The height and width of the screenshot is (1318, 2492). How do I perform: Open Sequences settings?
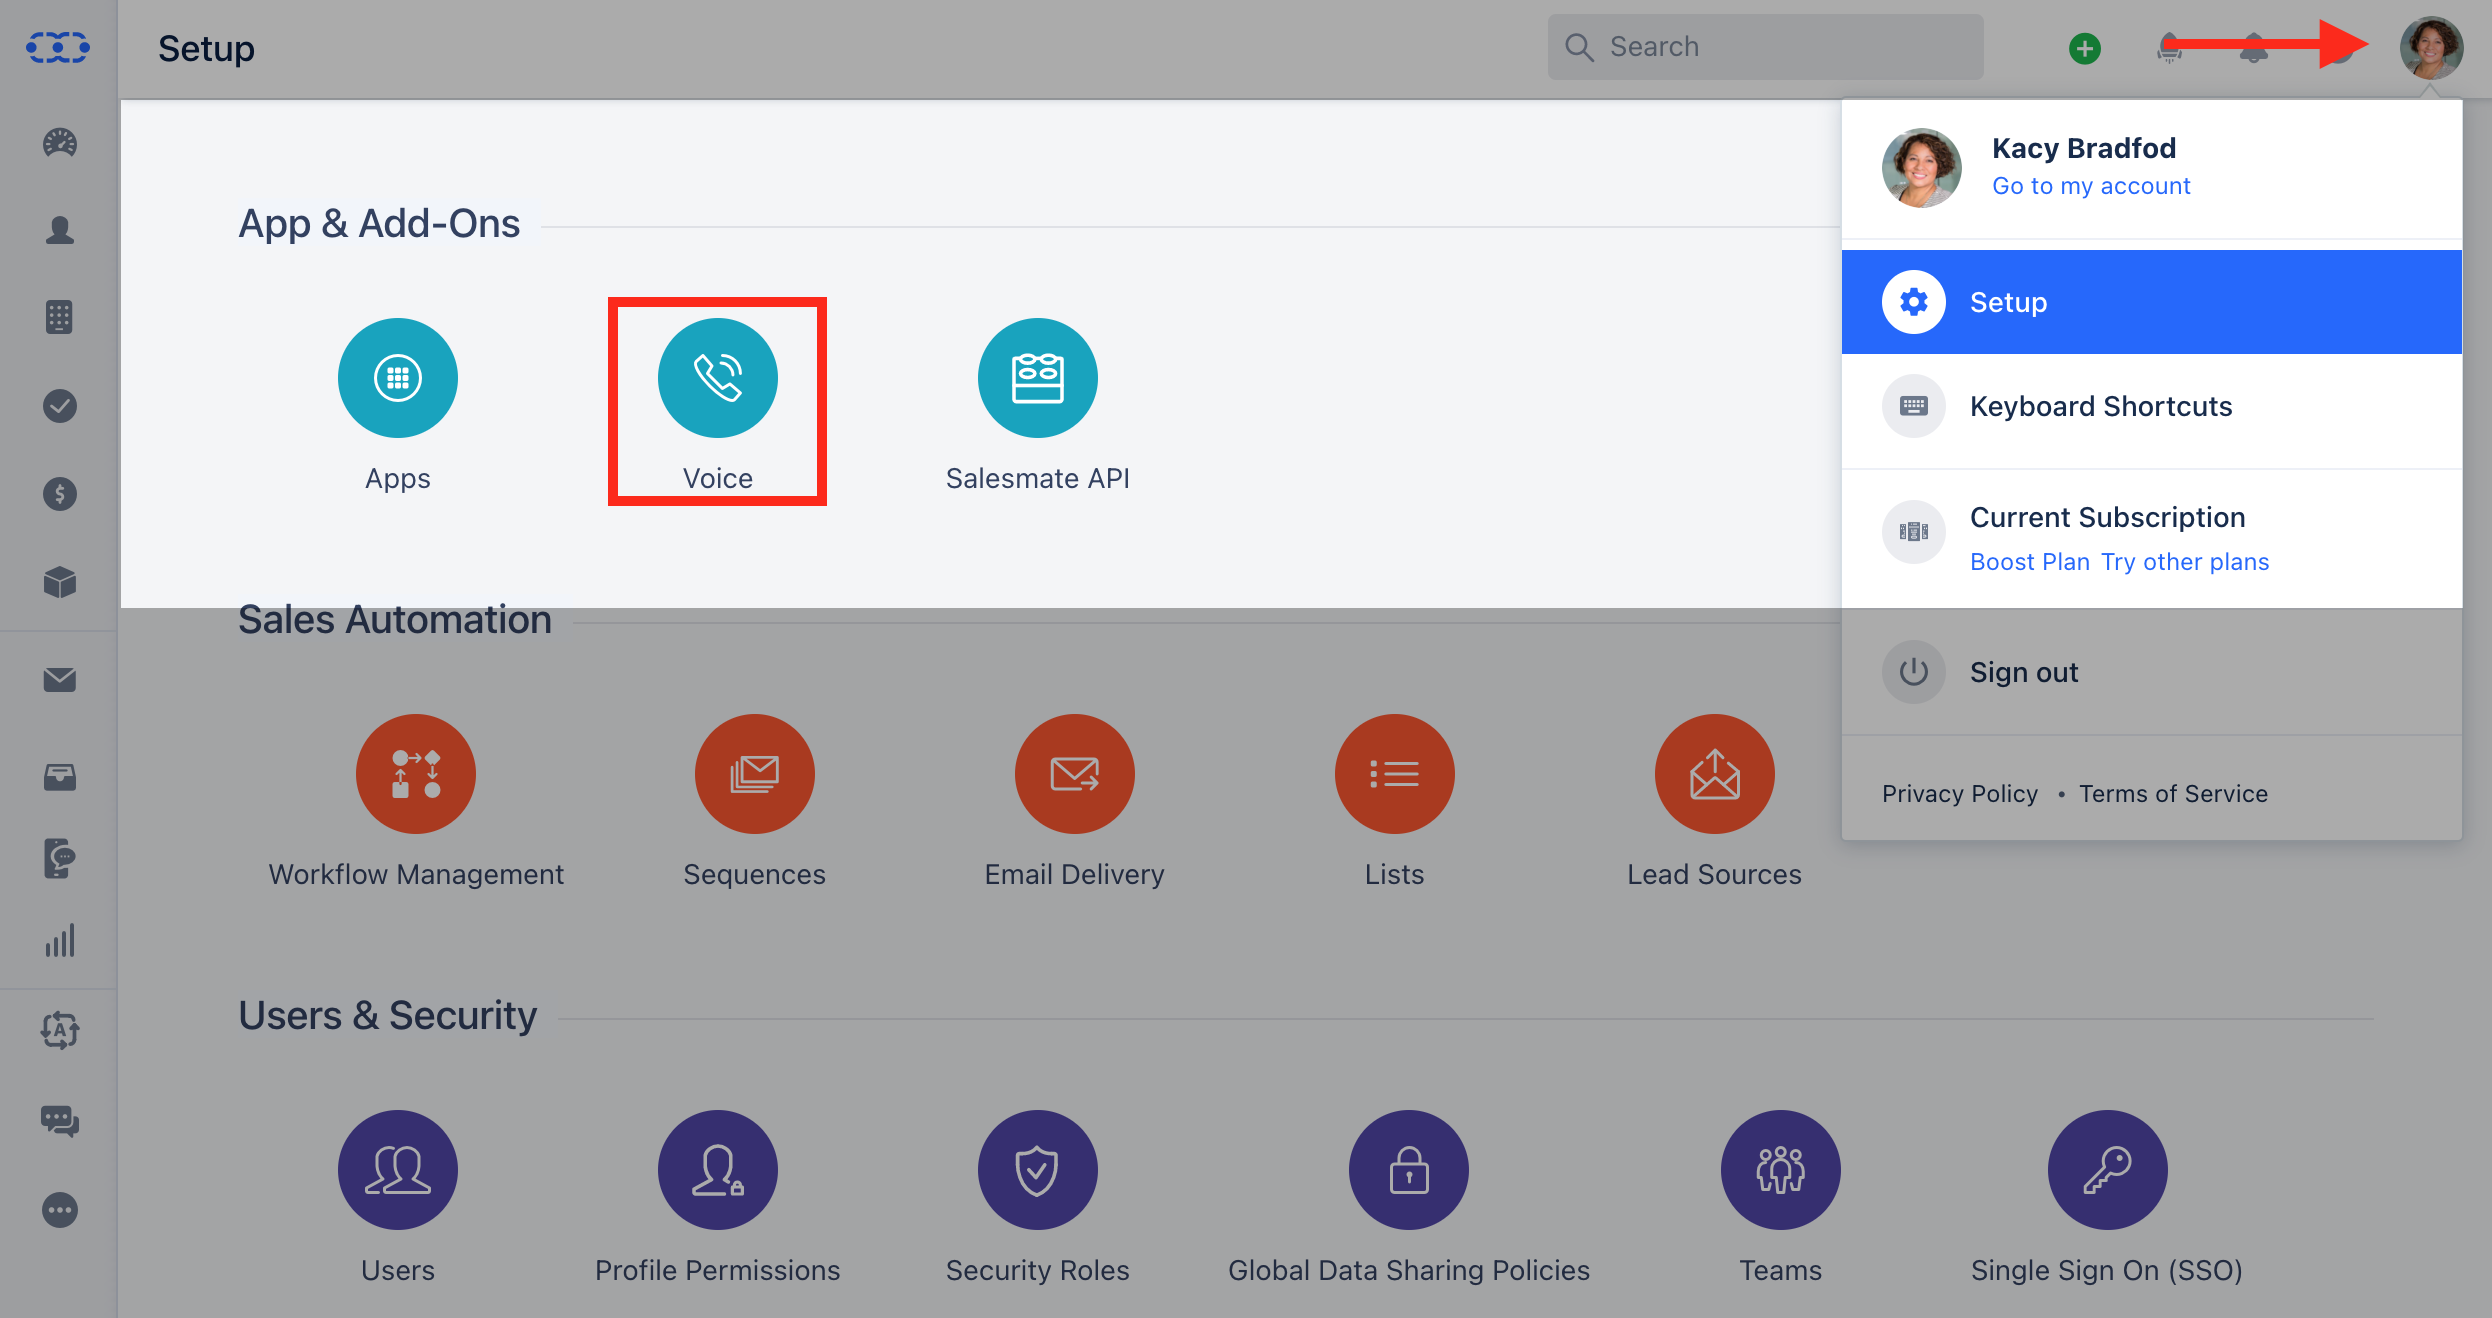755,774
